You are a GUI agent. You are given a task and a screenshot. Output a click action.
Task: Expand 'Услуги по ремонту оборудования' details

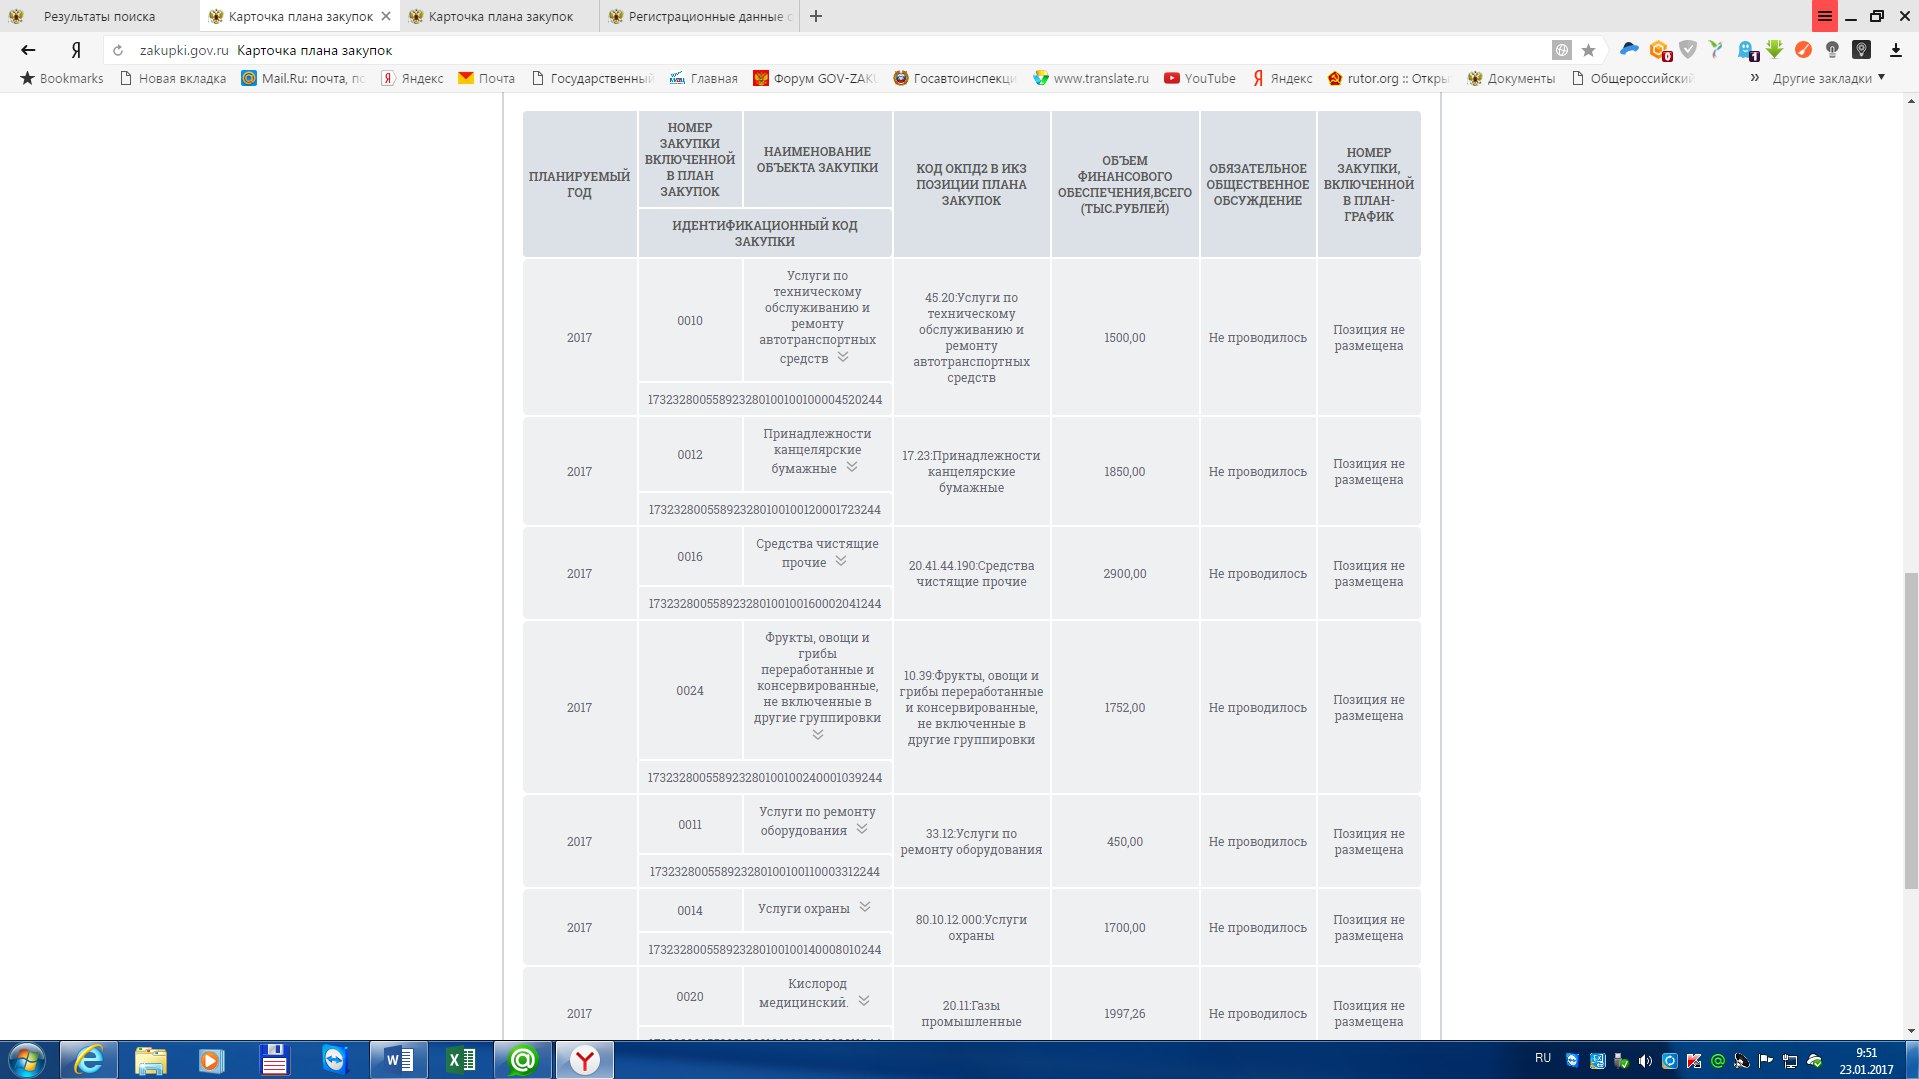(x=862, y=829)
